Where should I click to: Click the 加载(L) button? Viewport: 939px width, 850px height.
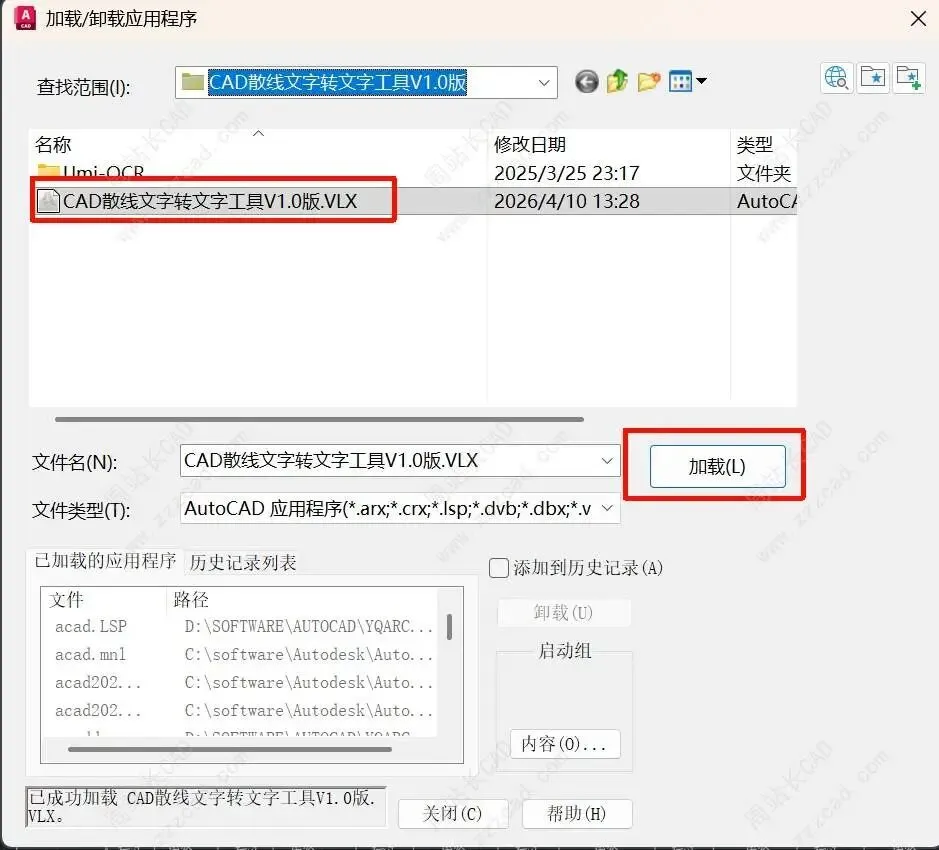pos(717,466)
